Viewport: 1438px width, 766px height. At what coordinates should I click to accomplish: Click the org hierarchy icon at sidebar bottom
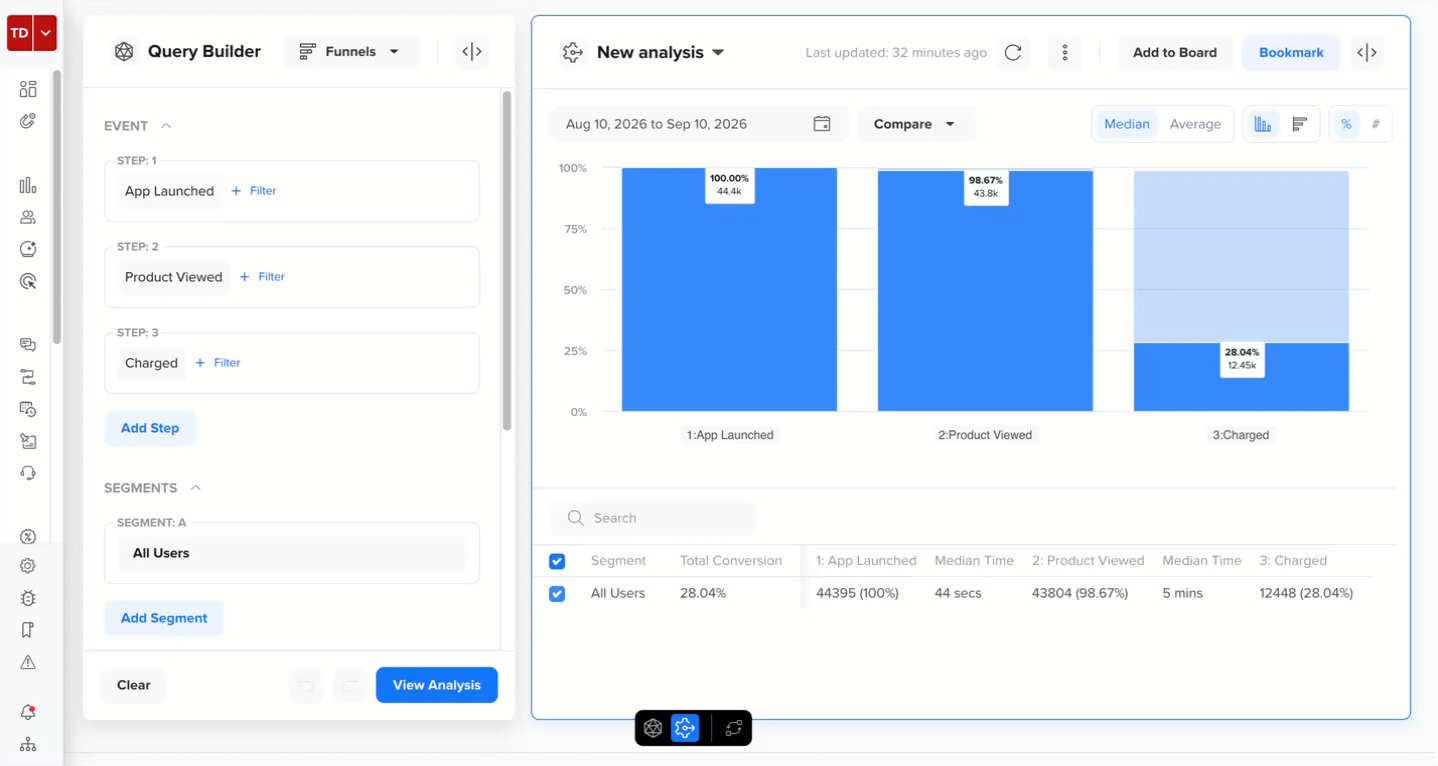tap(28, 745)
